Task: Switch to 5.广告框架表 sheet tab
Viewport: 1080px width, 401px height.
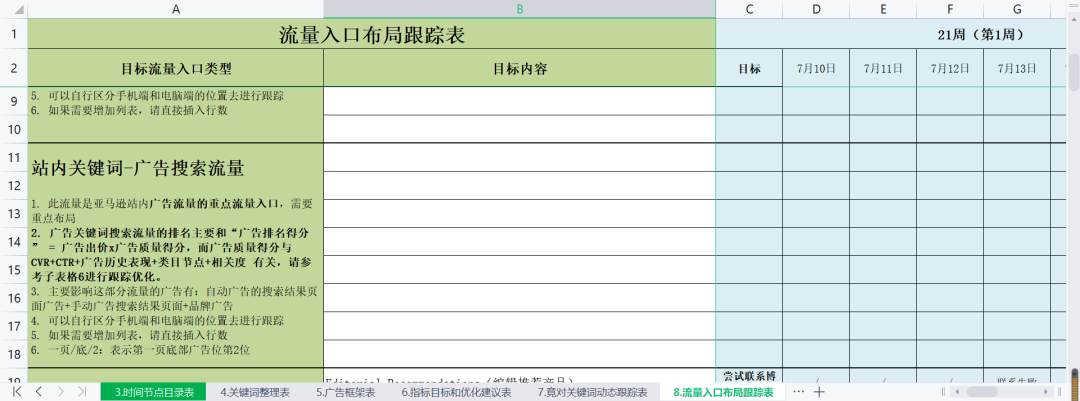Action: point(346,392)
